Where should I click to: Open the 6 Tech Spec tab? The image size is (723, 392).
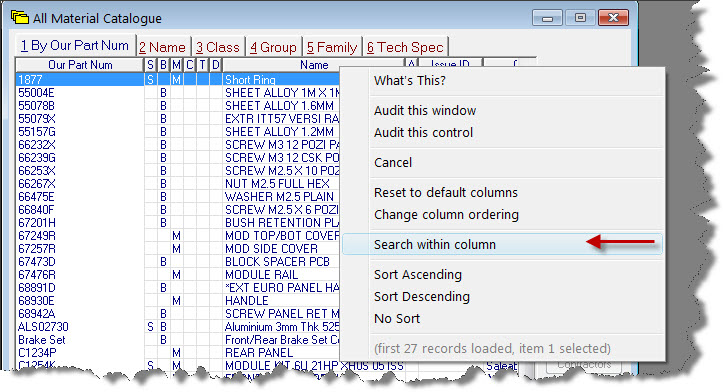[405, 47]
